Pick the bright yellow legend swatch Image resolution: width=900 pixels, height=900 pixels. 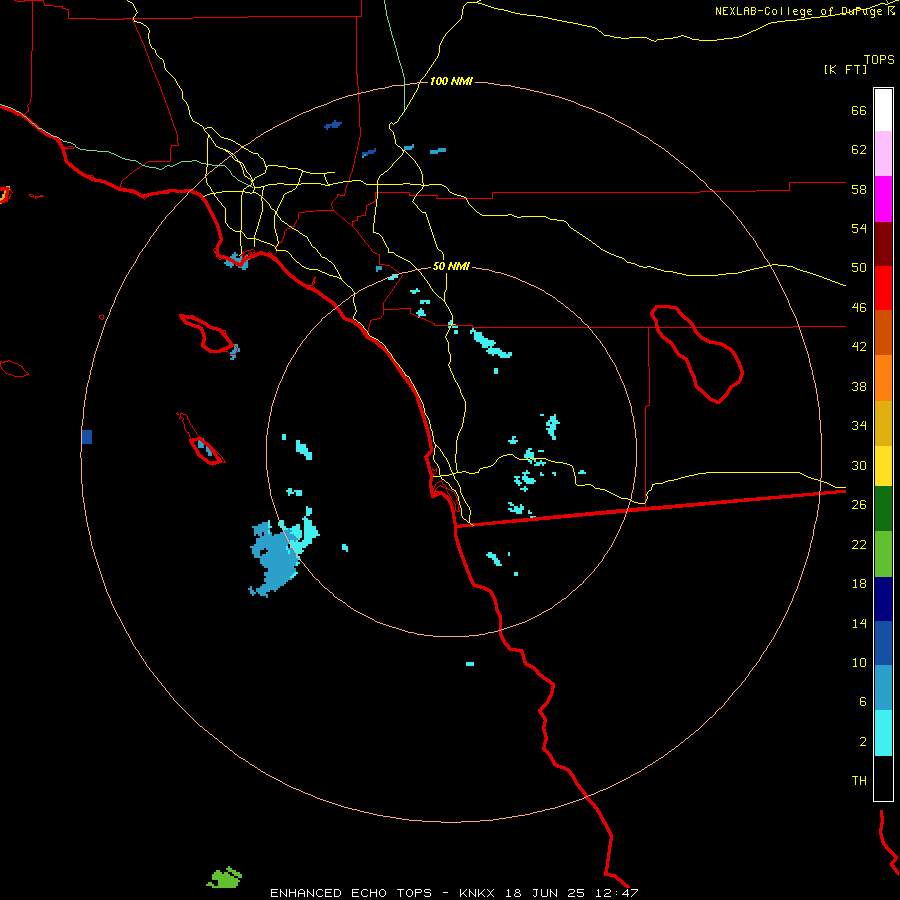coord(883,466)
